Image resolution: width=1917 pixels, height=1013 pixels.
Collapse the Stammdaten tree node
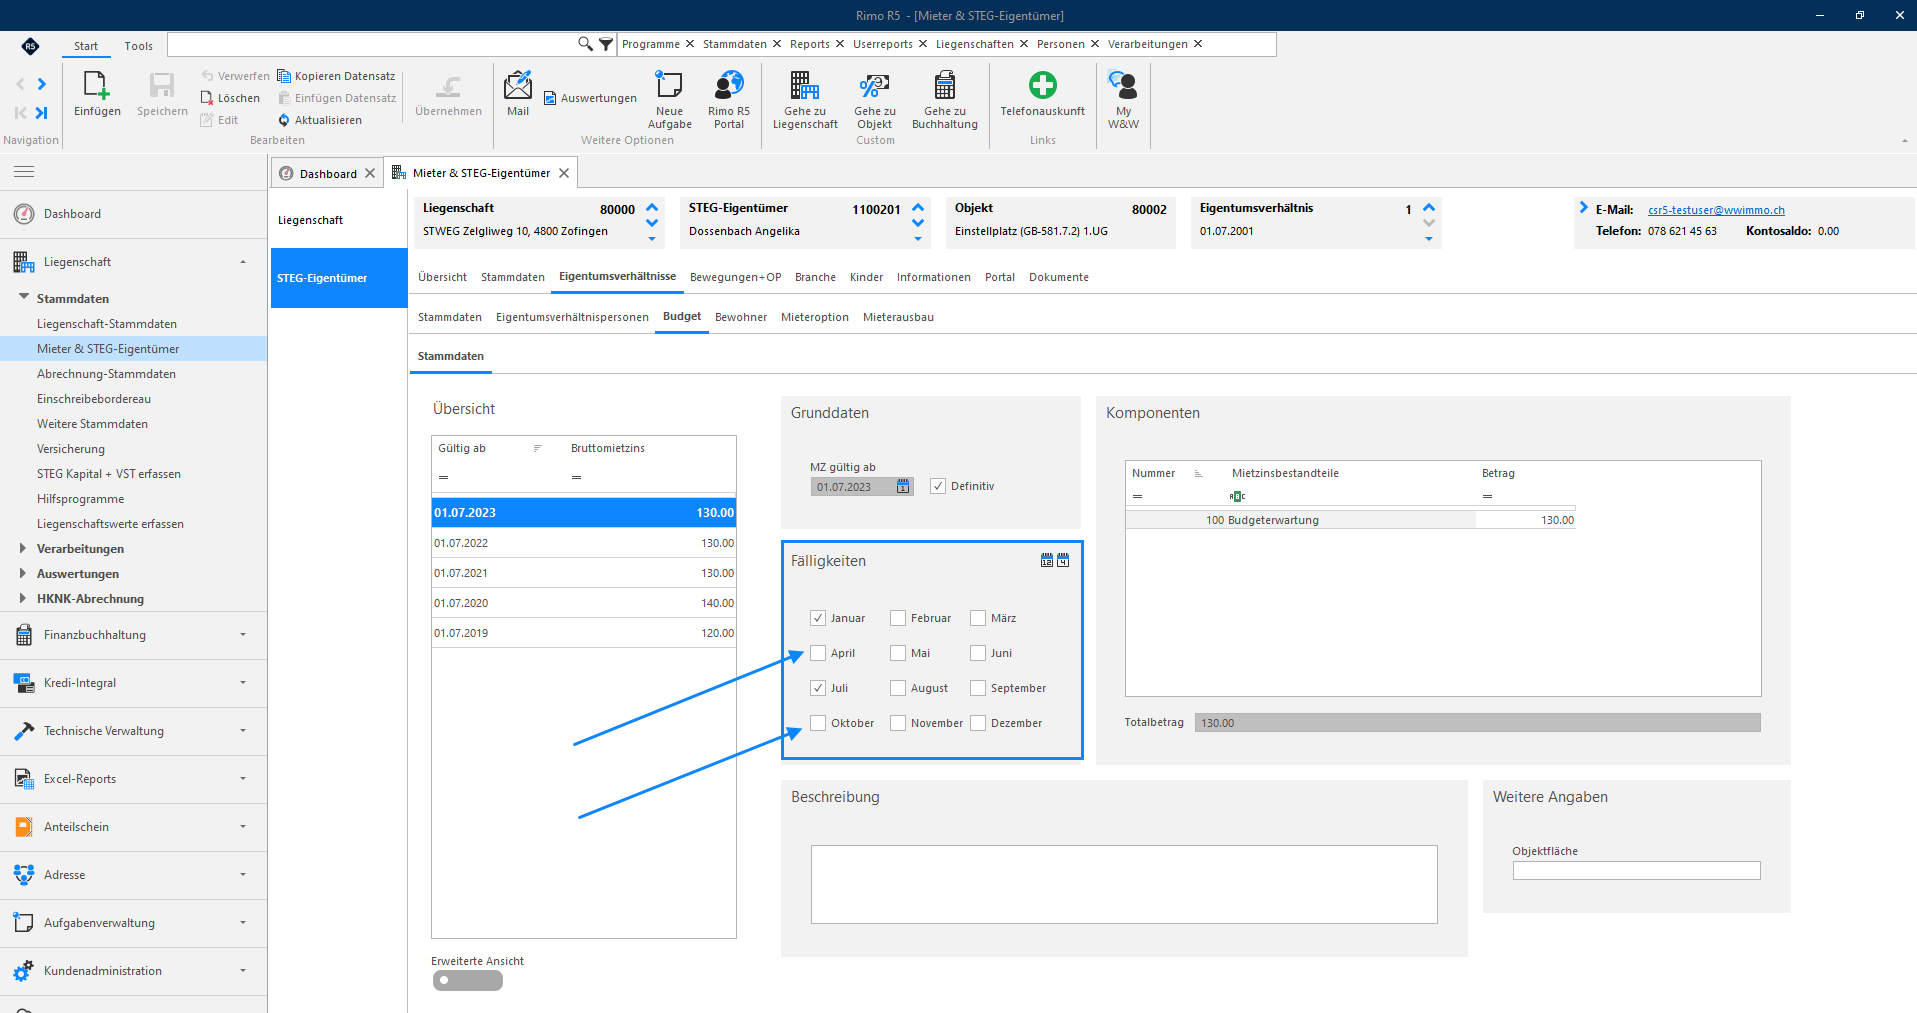tap(23, 297)
